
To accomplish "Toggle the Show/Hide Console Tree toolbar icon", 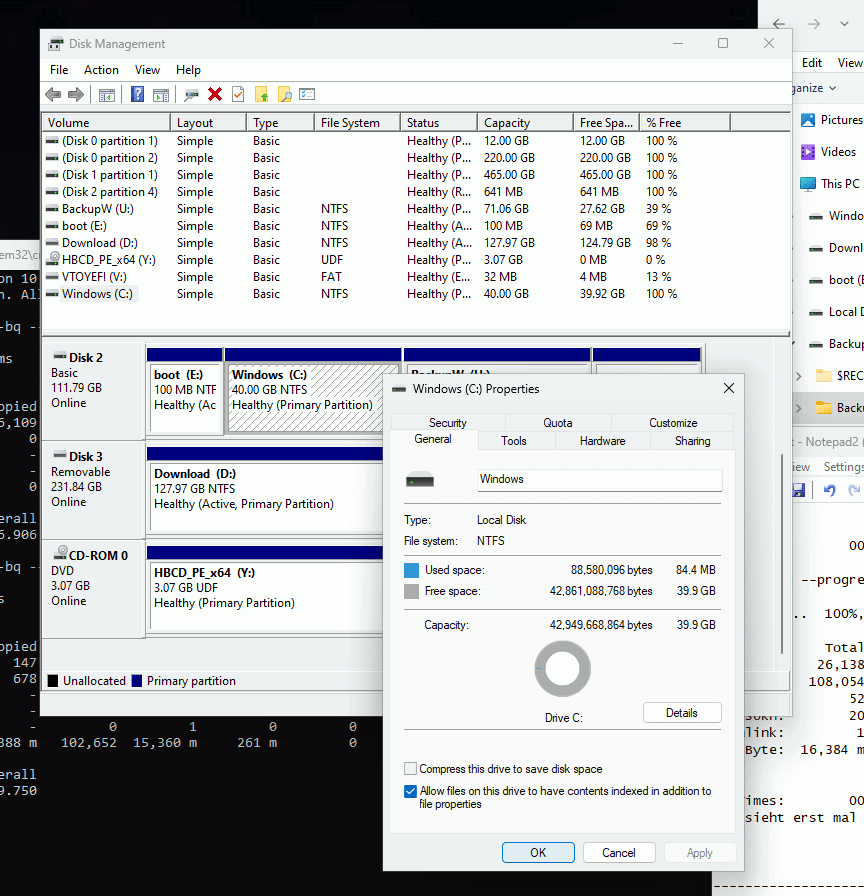I will coord(107,94).
